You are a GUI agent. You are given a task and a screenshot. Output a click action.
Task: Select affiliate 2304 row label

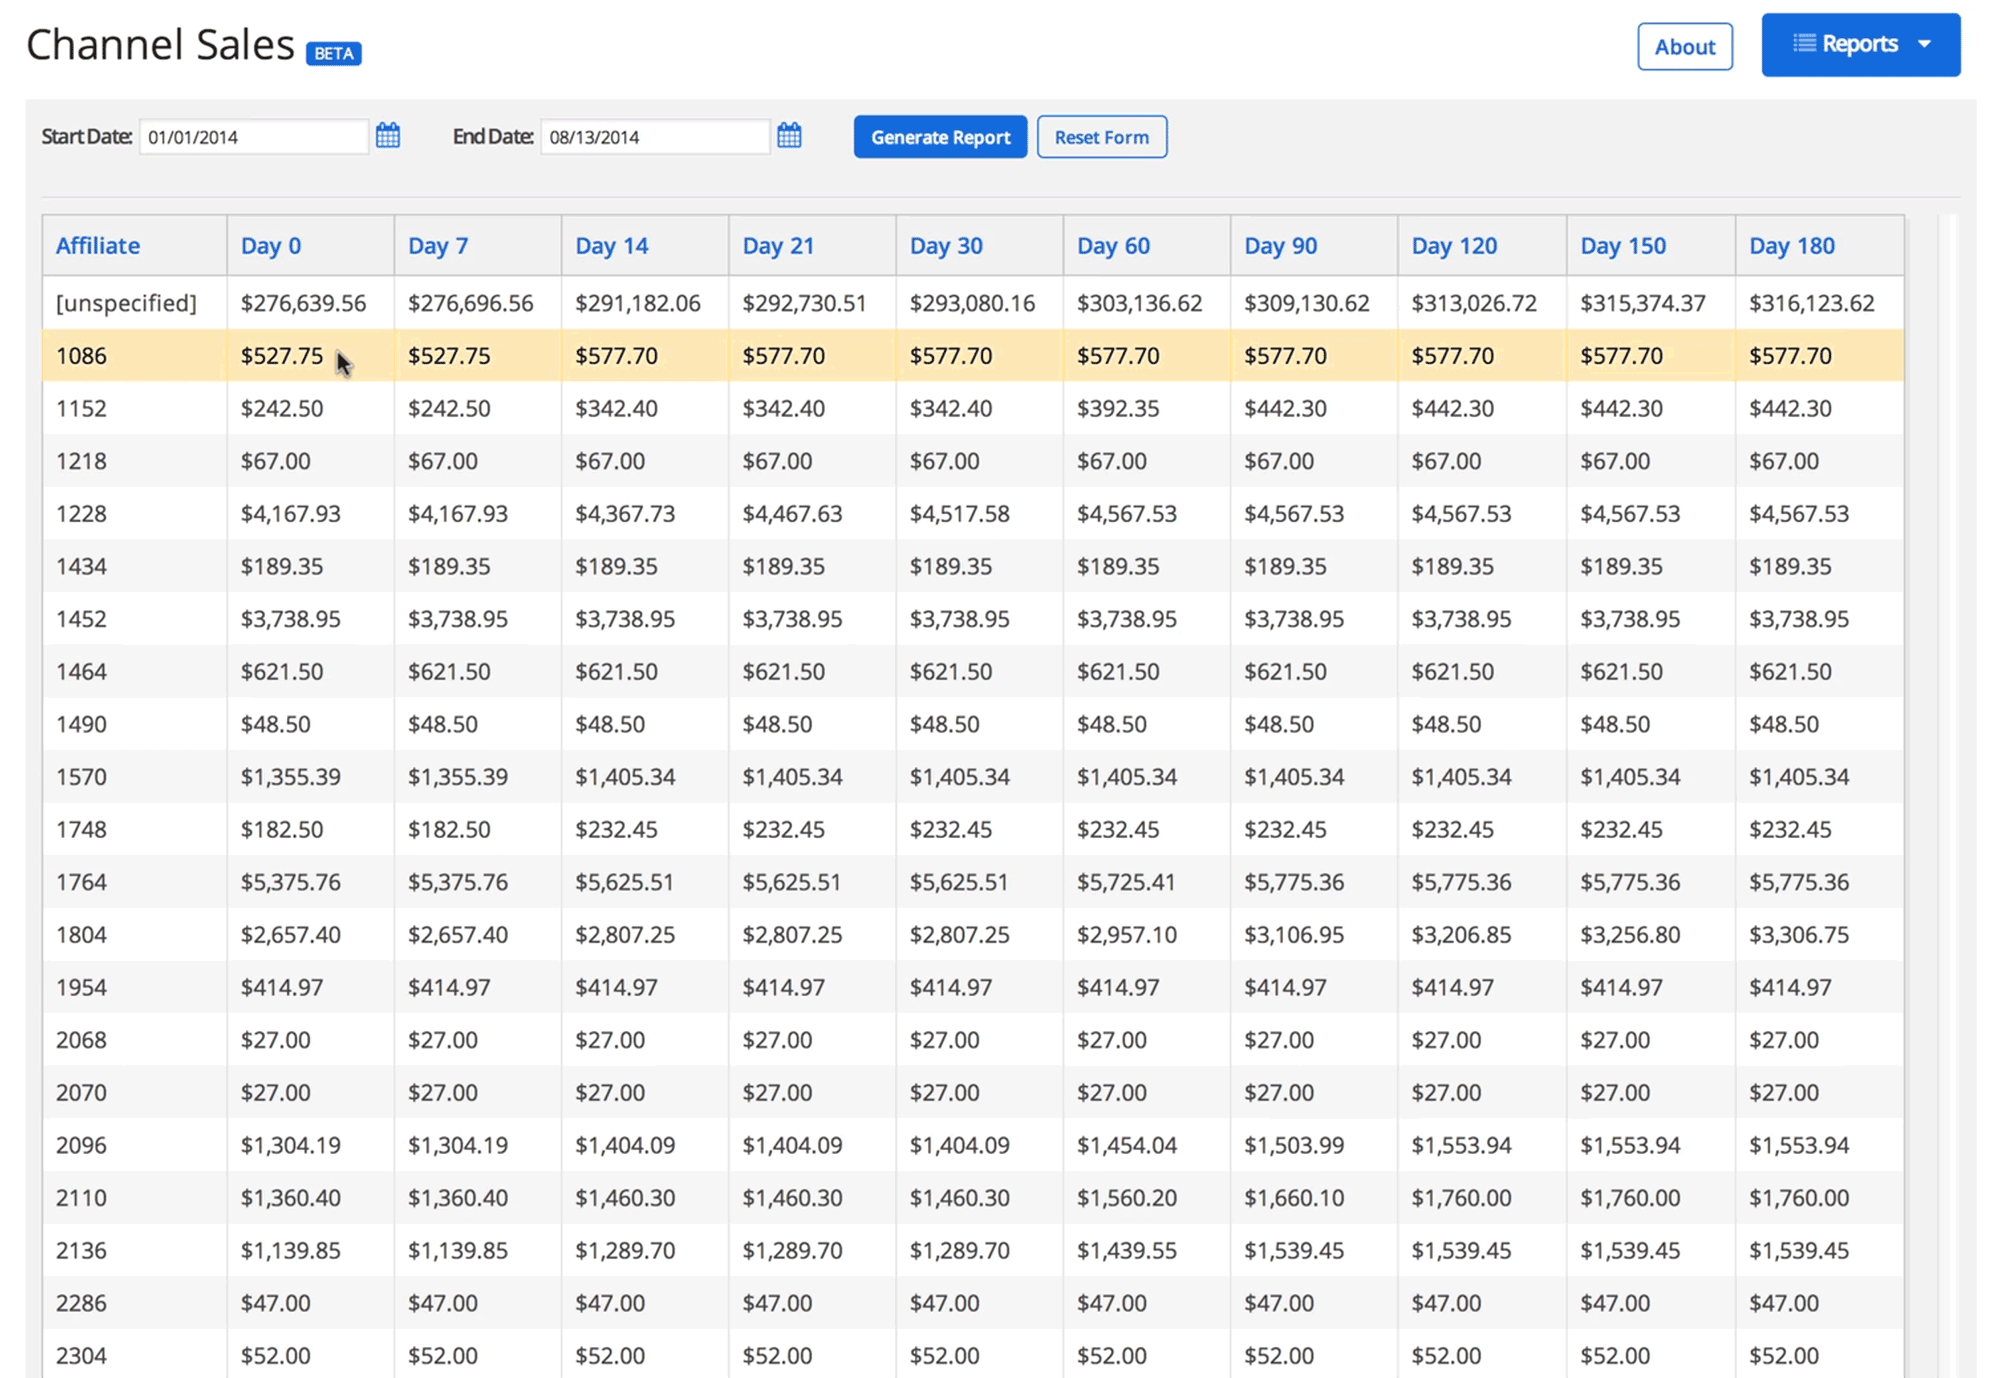[81, 1356]
